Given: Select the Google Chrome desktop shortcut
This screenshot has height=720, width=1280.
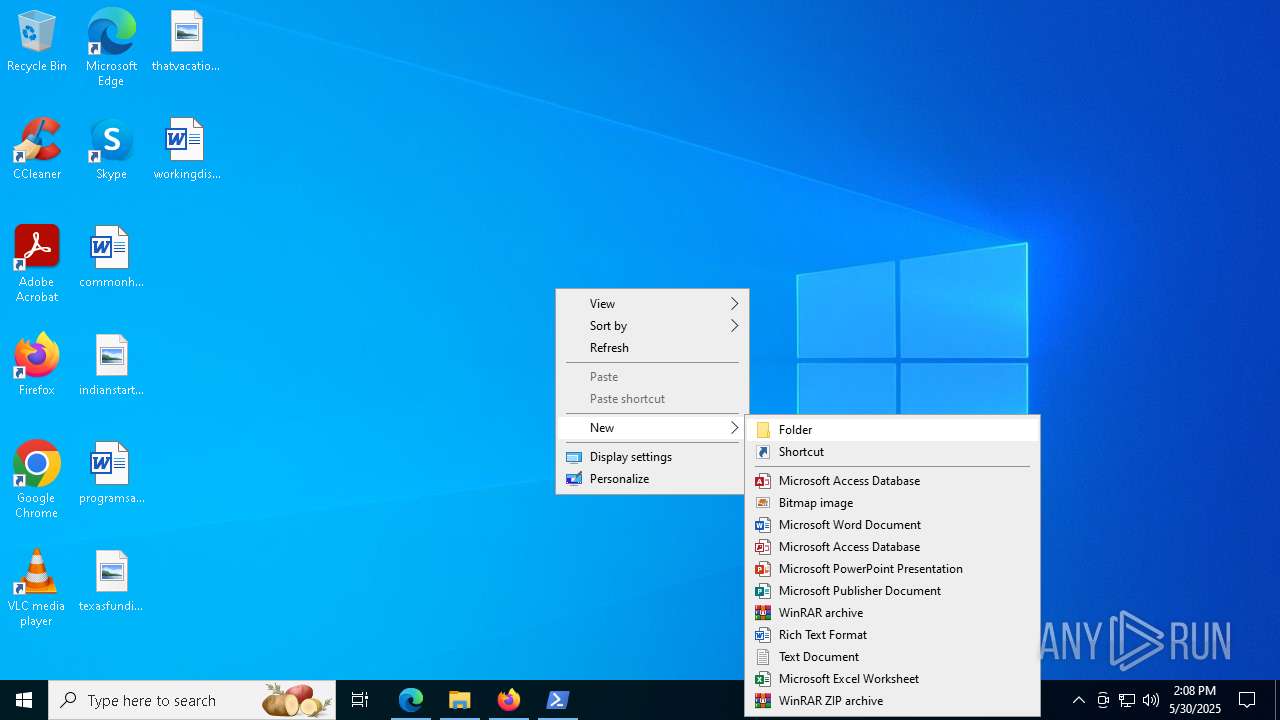Looking at the screenshot, I should 37,481.
